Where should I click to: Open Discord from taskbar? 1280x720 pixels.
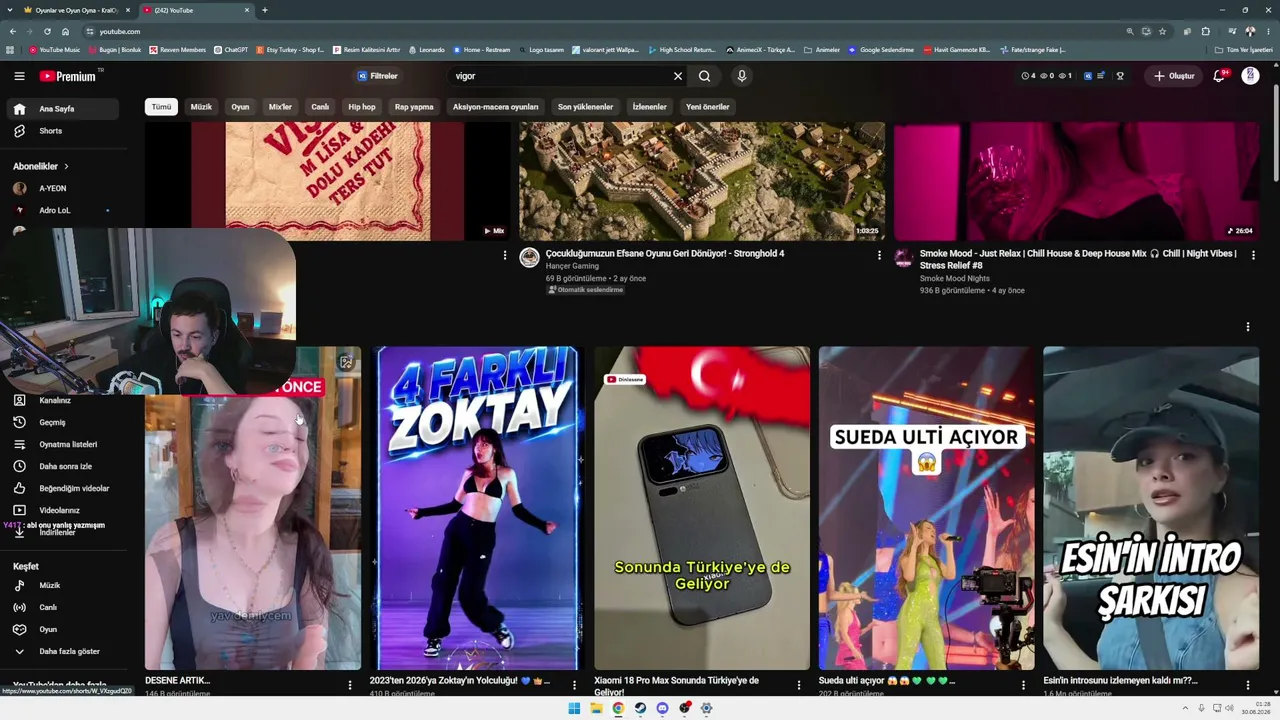click(662, 708)
